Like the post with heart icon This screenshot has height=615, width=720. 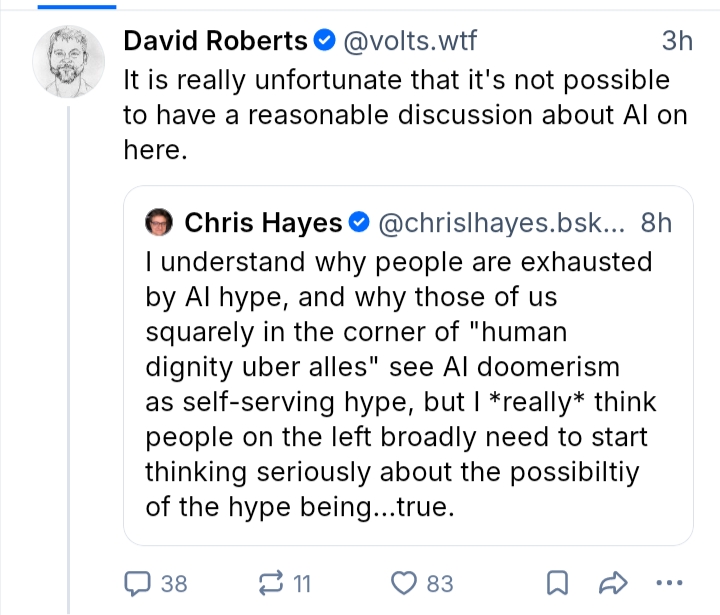click(x=403, y=582)
